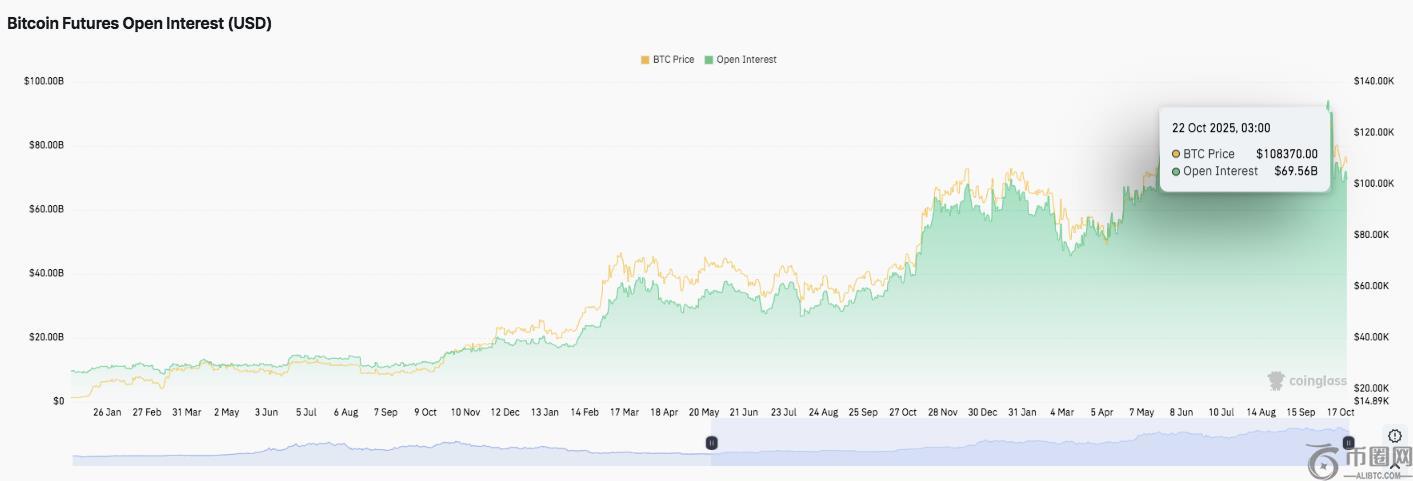The width and height of the screenshot is (1413, 481).
Task: Click the $108370.00 price value in tooltip
Action: click(x=1286, y=154)
